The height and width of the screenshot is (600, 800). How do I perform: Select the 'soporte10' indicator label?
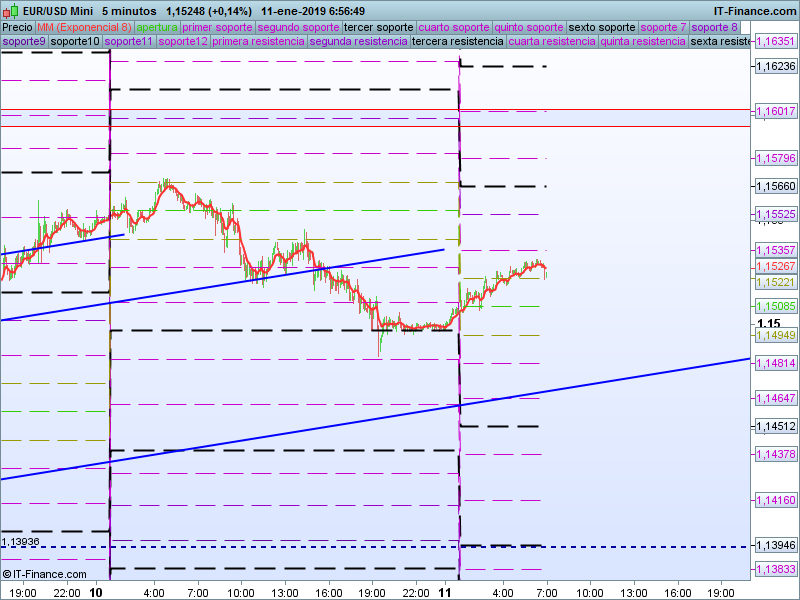(x=75, y=42)
